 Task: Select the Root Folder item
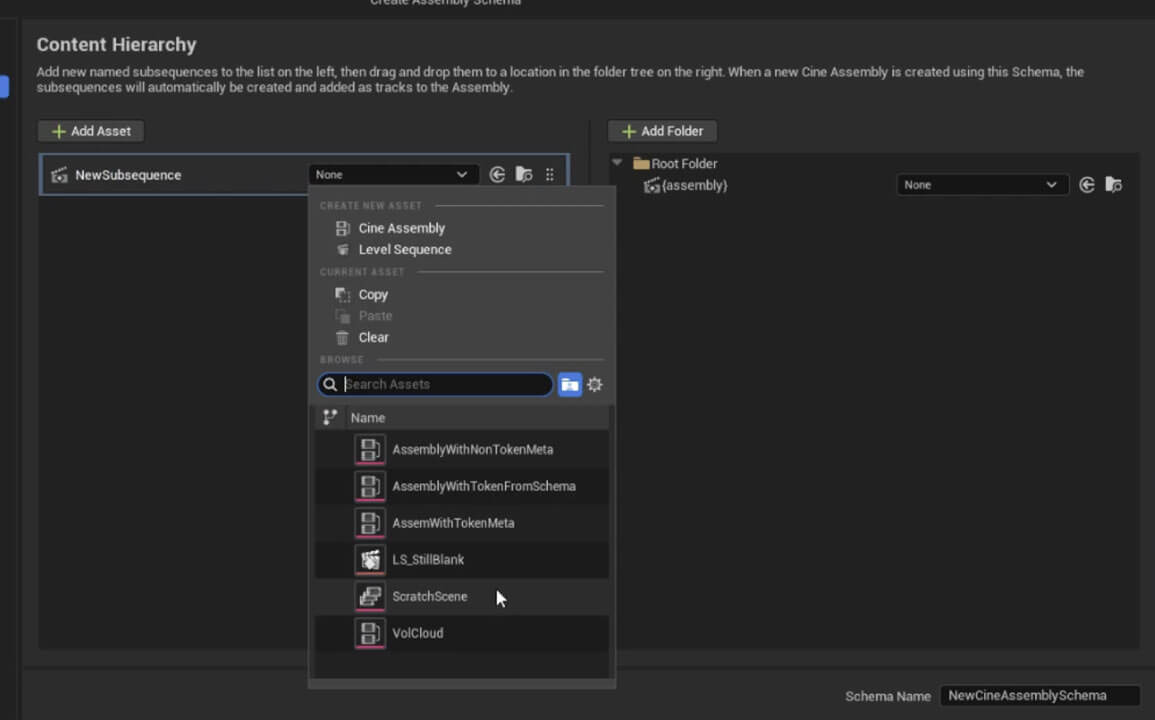[x=675, y=164]
